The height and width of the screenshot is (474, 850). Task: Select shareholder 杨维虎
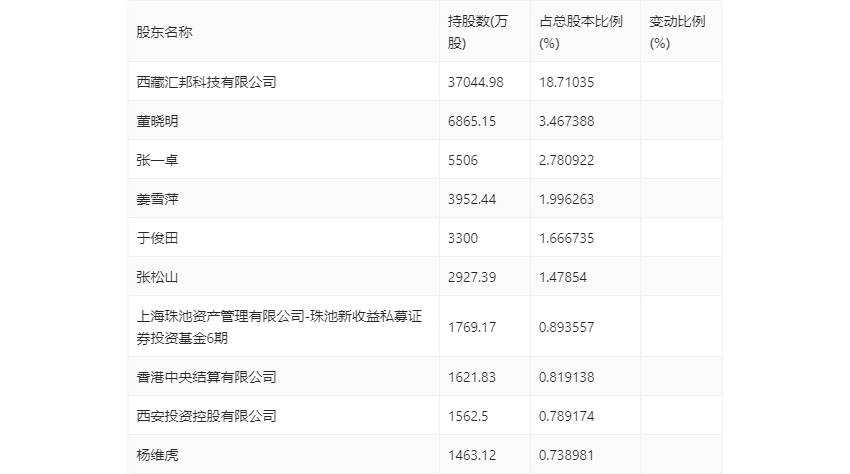157,455
